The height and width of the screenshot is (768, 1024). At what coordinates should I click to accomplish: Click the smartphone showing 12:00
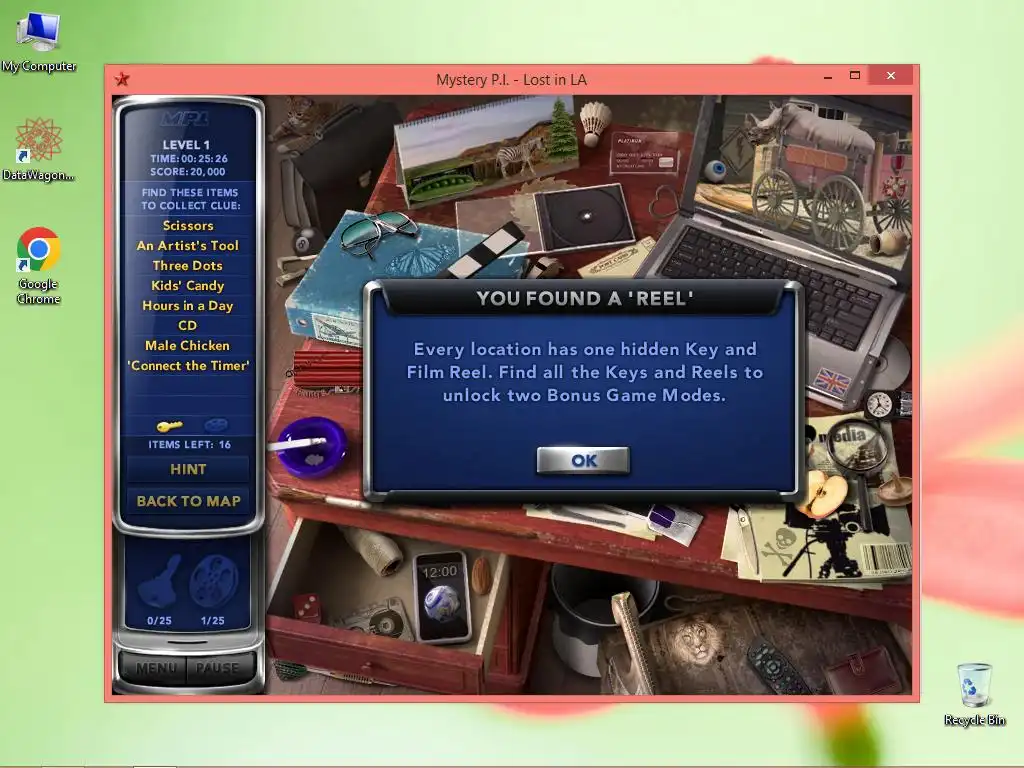pyautogui.click(x=442, y=597)
